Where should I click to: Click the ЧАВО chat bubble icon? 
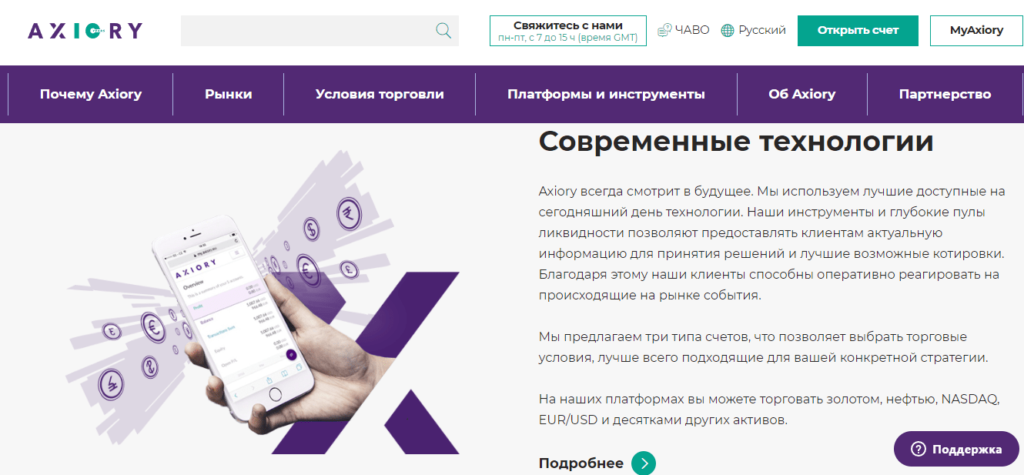[x=664, y=30]
